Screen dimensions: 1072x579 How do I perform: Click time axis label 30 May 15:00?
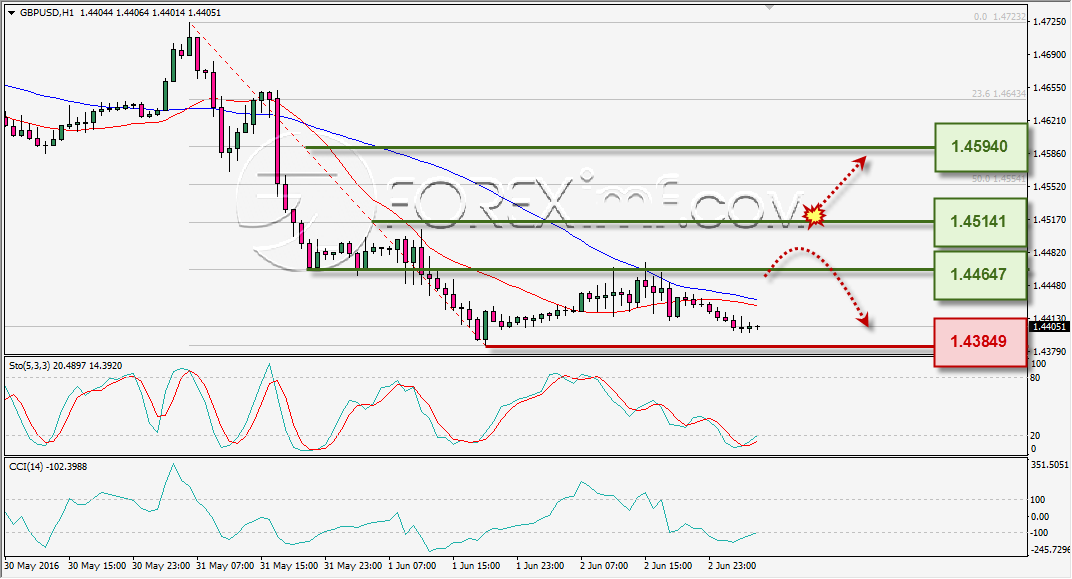97,566
